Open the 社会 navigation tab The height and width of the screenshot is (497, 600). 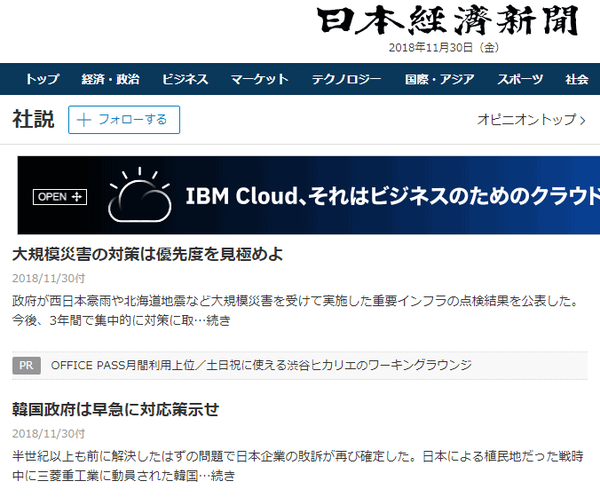click(577, 79)
